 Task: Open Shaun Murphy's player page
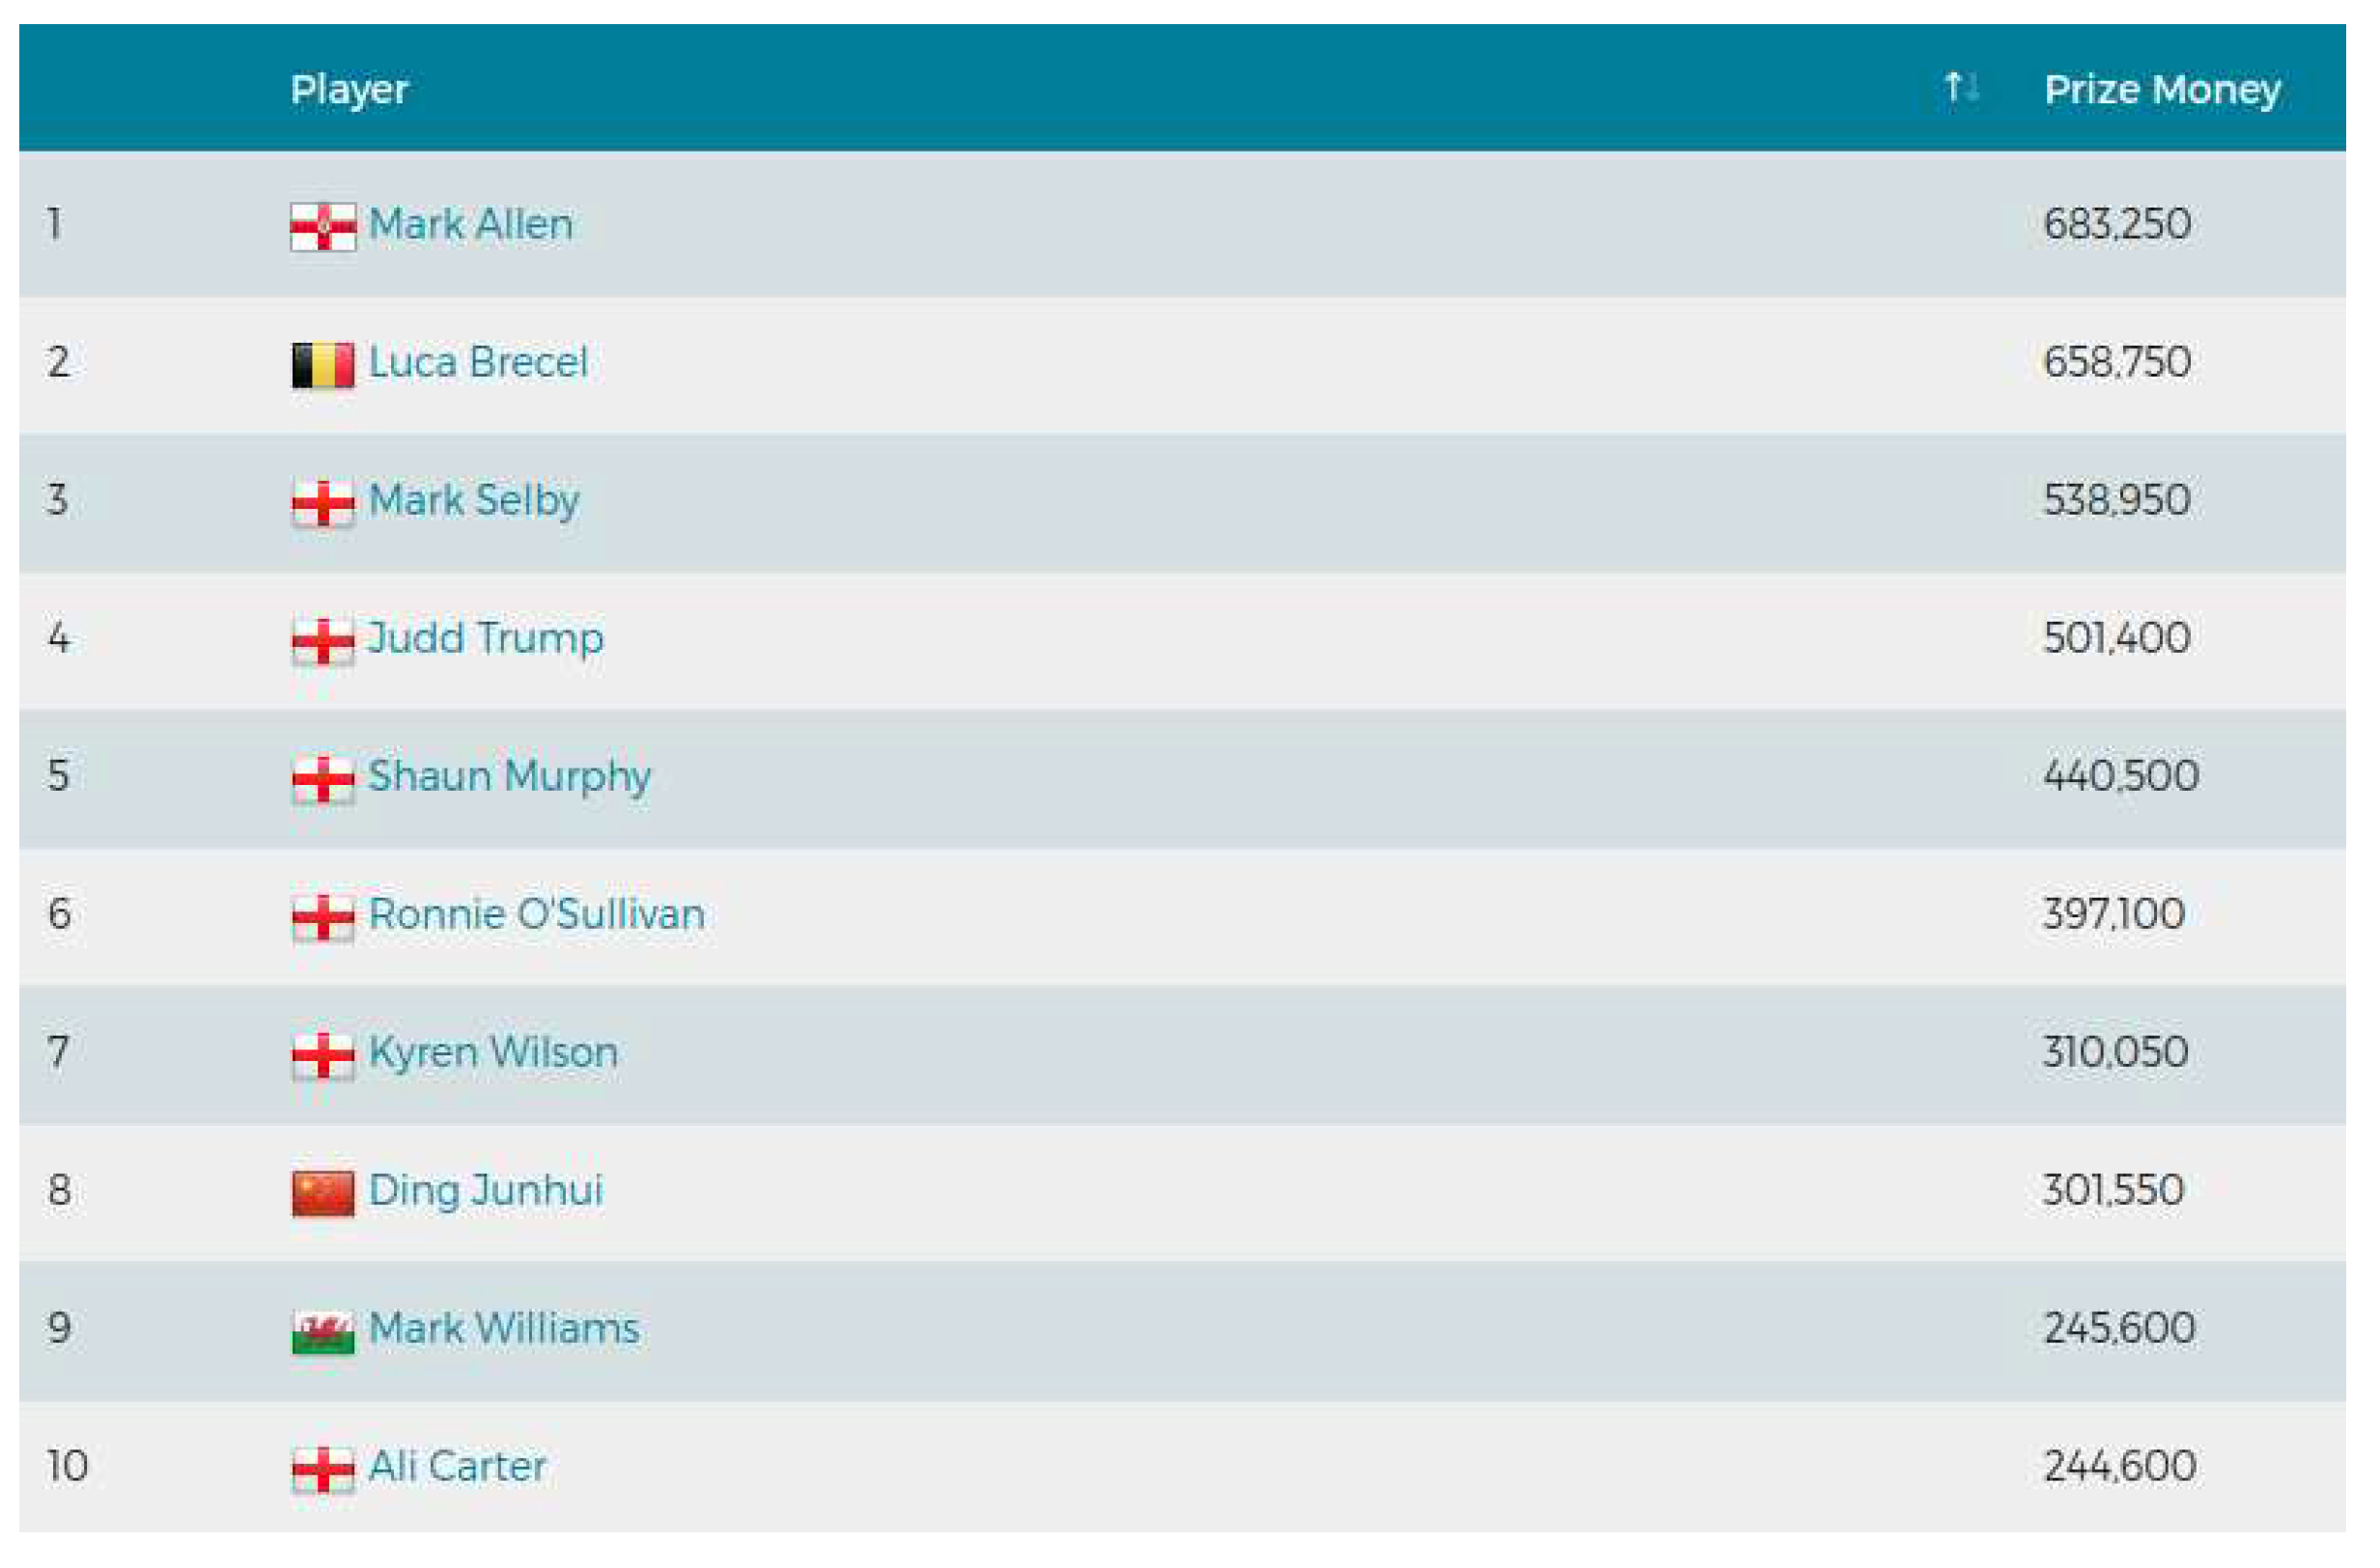click(x=510, y=776)
